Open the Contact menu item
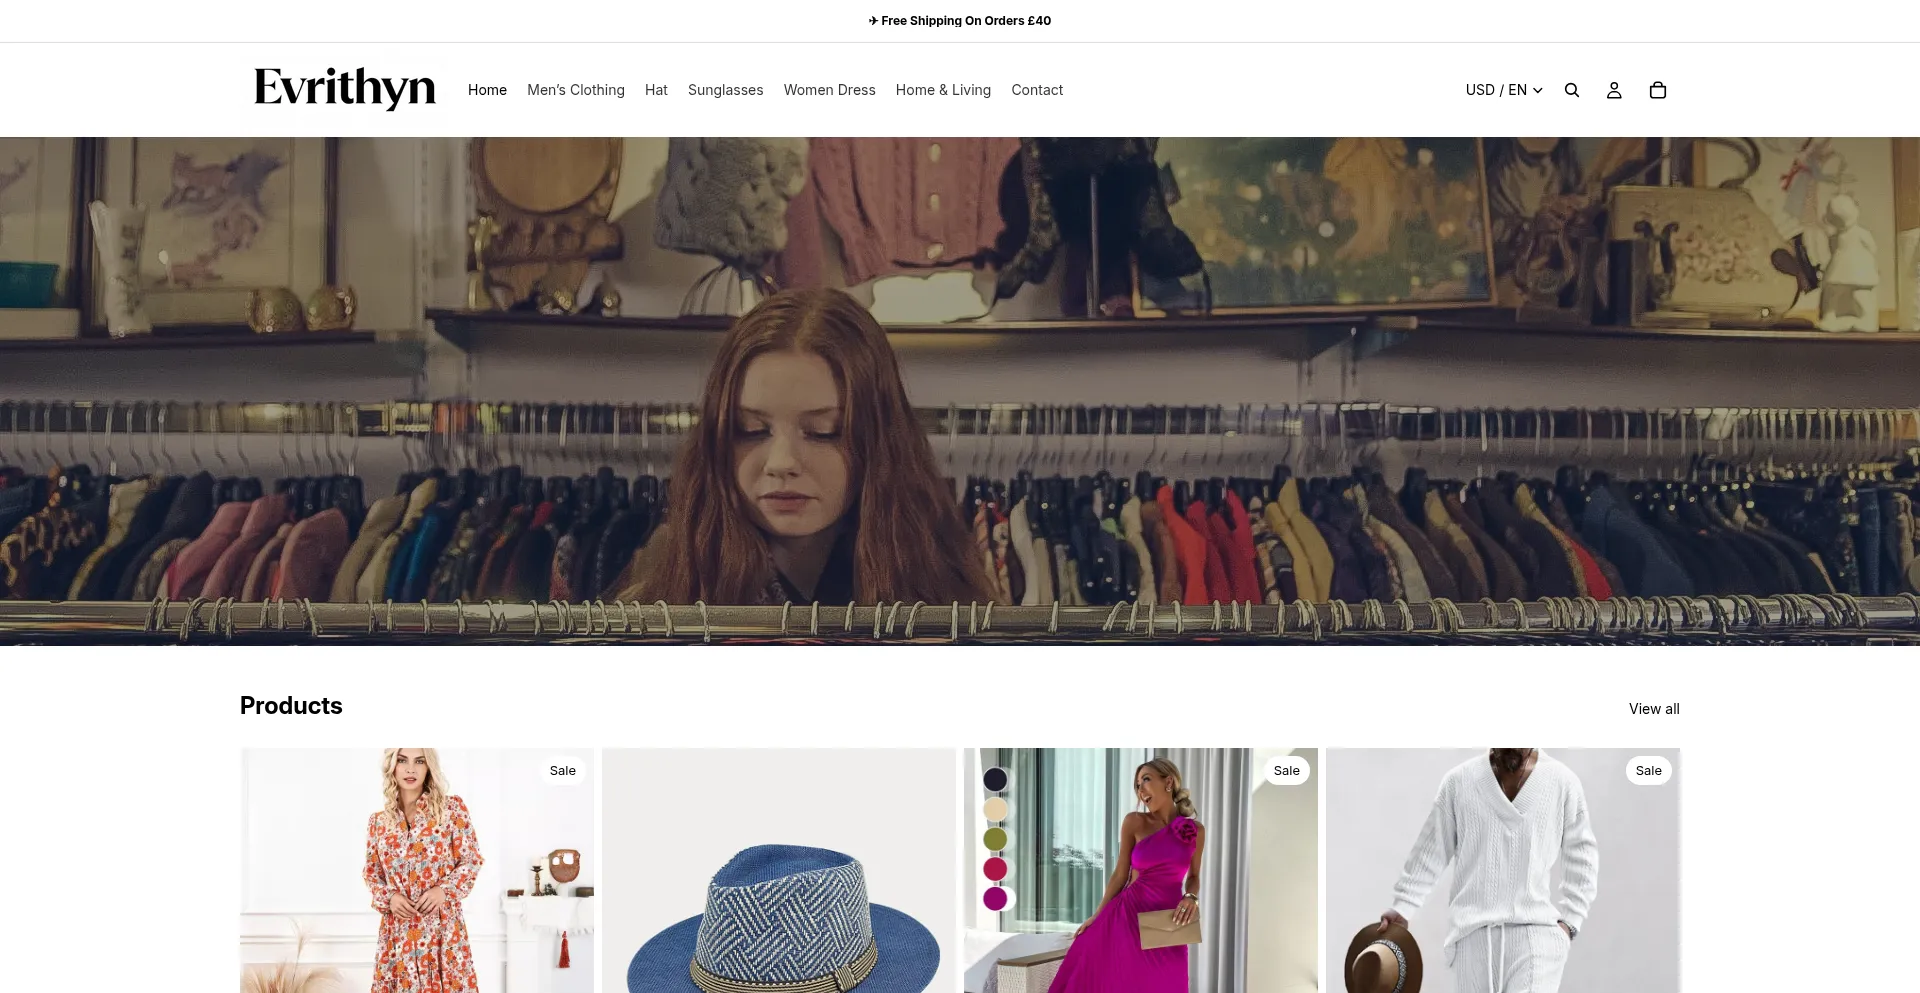The height and width of the screenshot is (993, 1920). 1037,90
